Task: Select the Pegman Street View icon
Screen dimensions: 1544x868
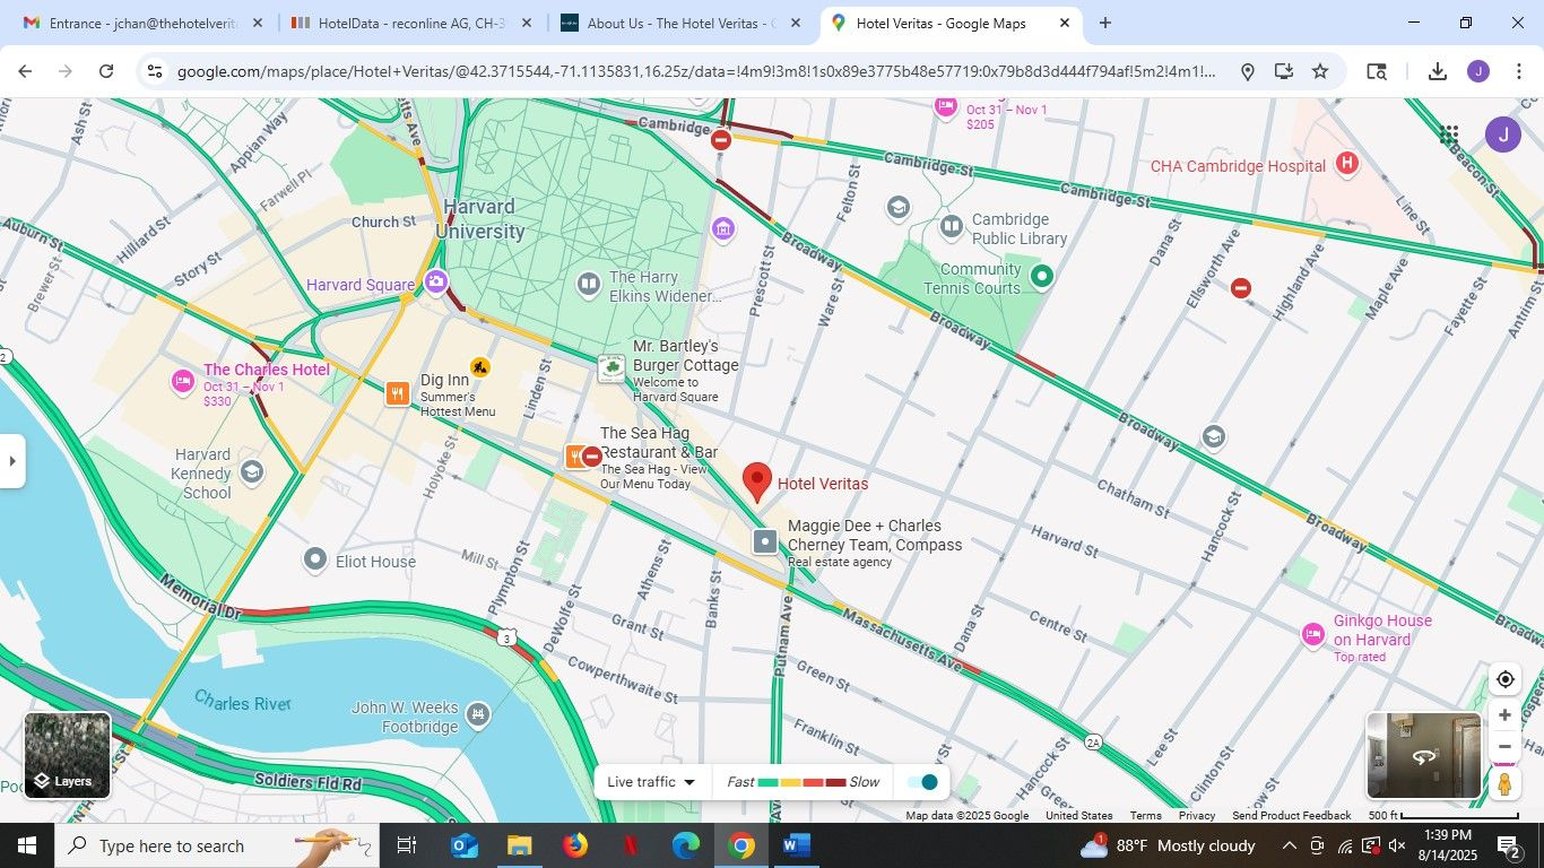Action: click(x=1504, y=783)
